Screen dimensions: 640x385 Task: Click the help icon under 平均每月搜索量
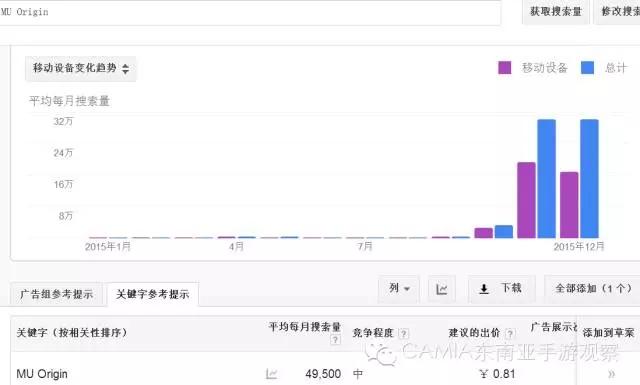point(335,339)
